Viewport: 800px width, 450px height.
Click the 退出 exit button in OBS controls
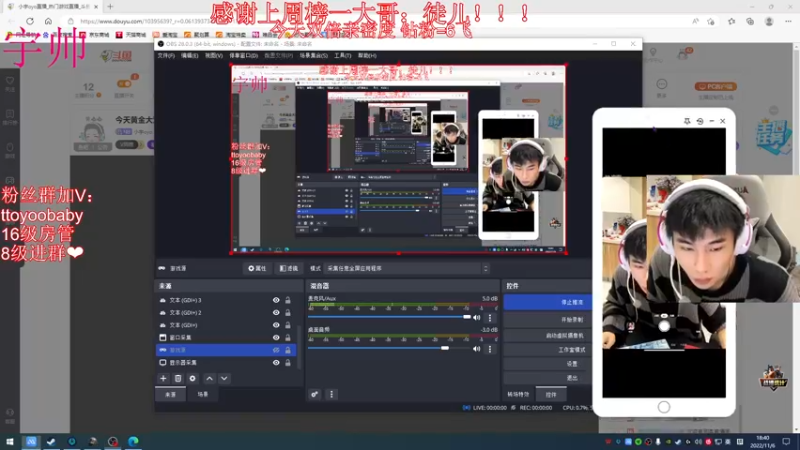pyautogui.click(x=548, y=378)
